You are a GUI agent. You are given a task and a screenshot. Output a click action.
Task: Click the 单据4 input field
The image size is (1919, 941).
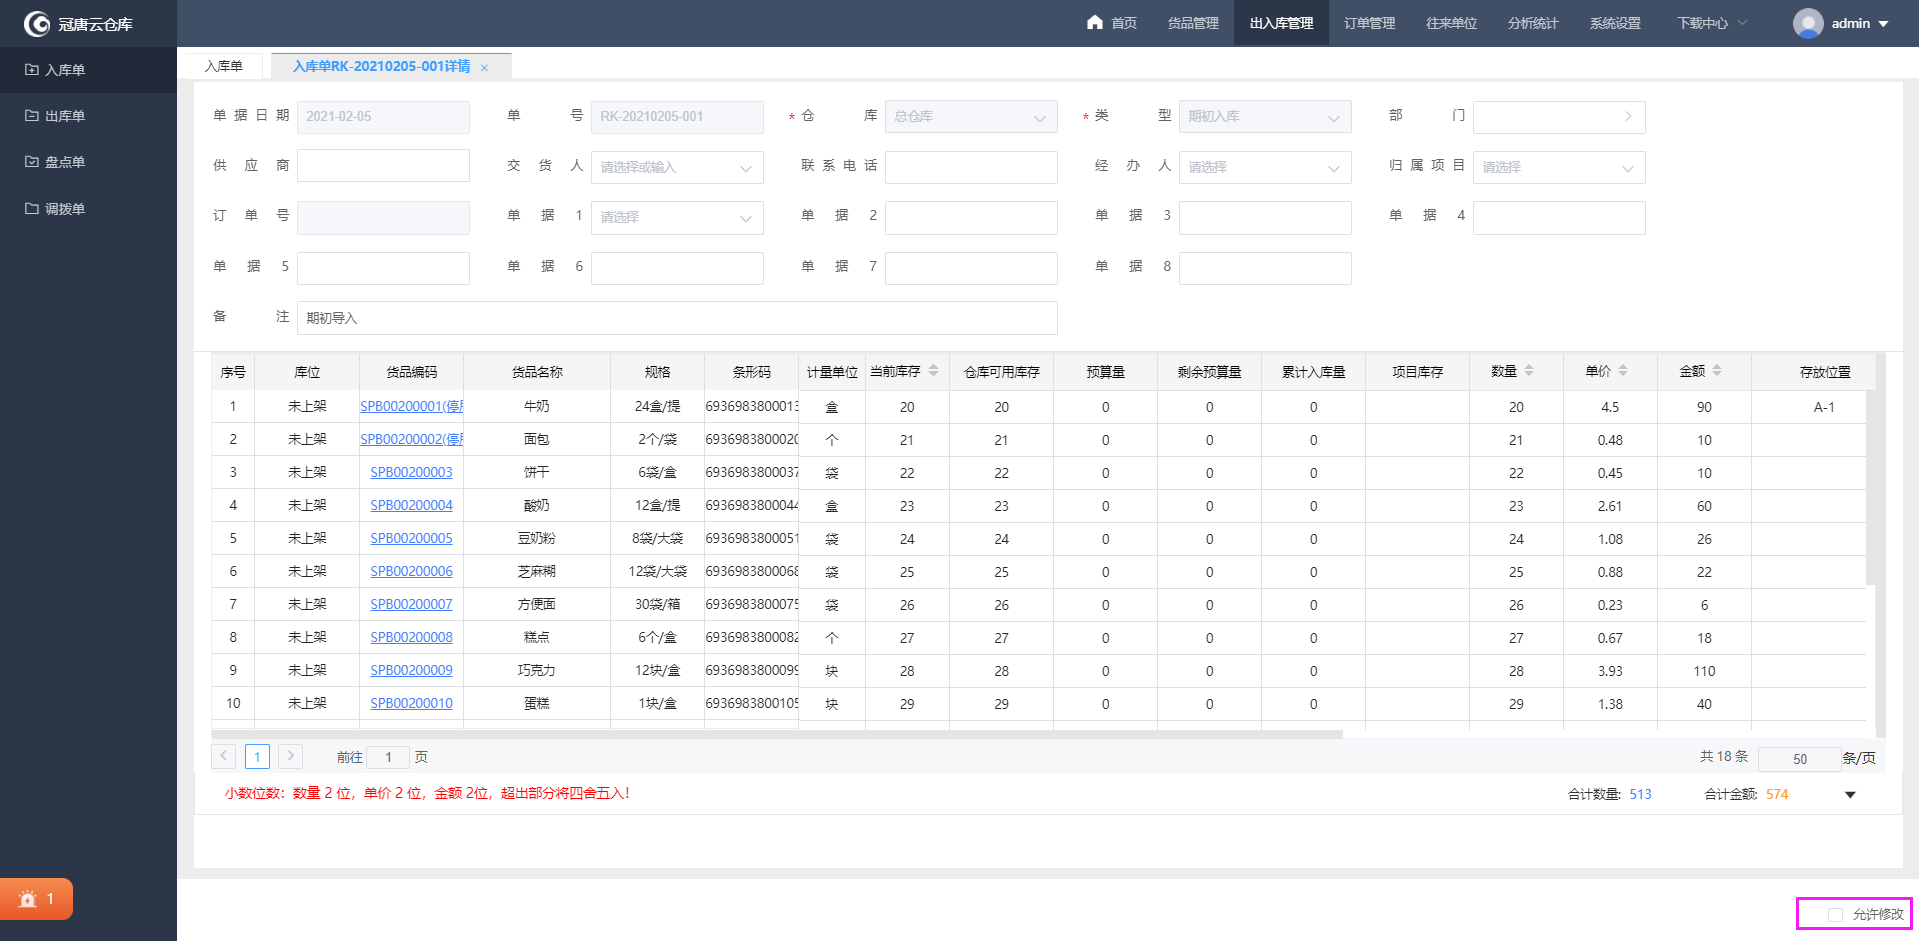click(1559, 217)
